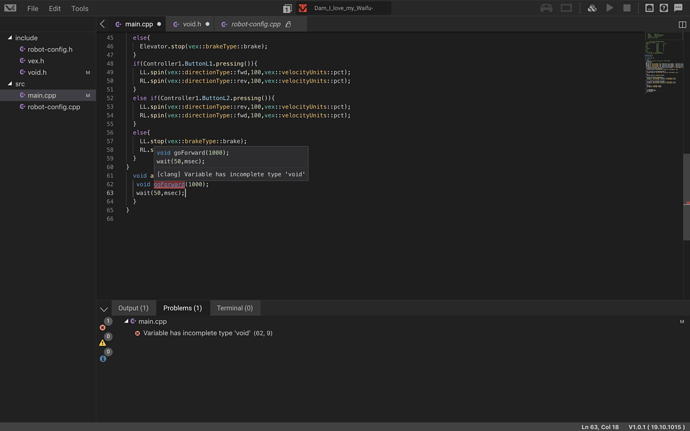This screenshot has width=690, height=431.
Task: Open the File menu
Action: [33, 8]
